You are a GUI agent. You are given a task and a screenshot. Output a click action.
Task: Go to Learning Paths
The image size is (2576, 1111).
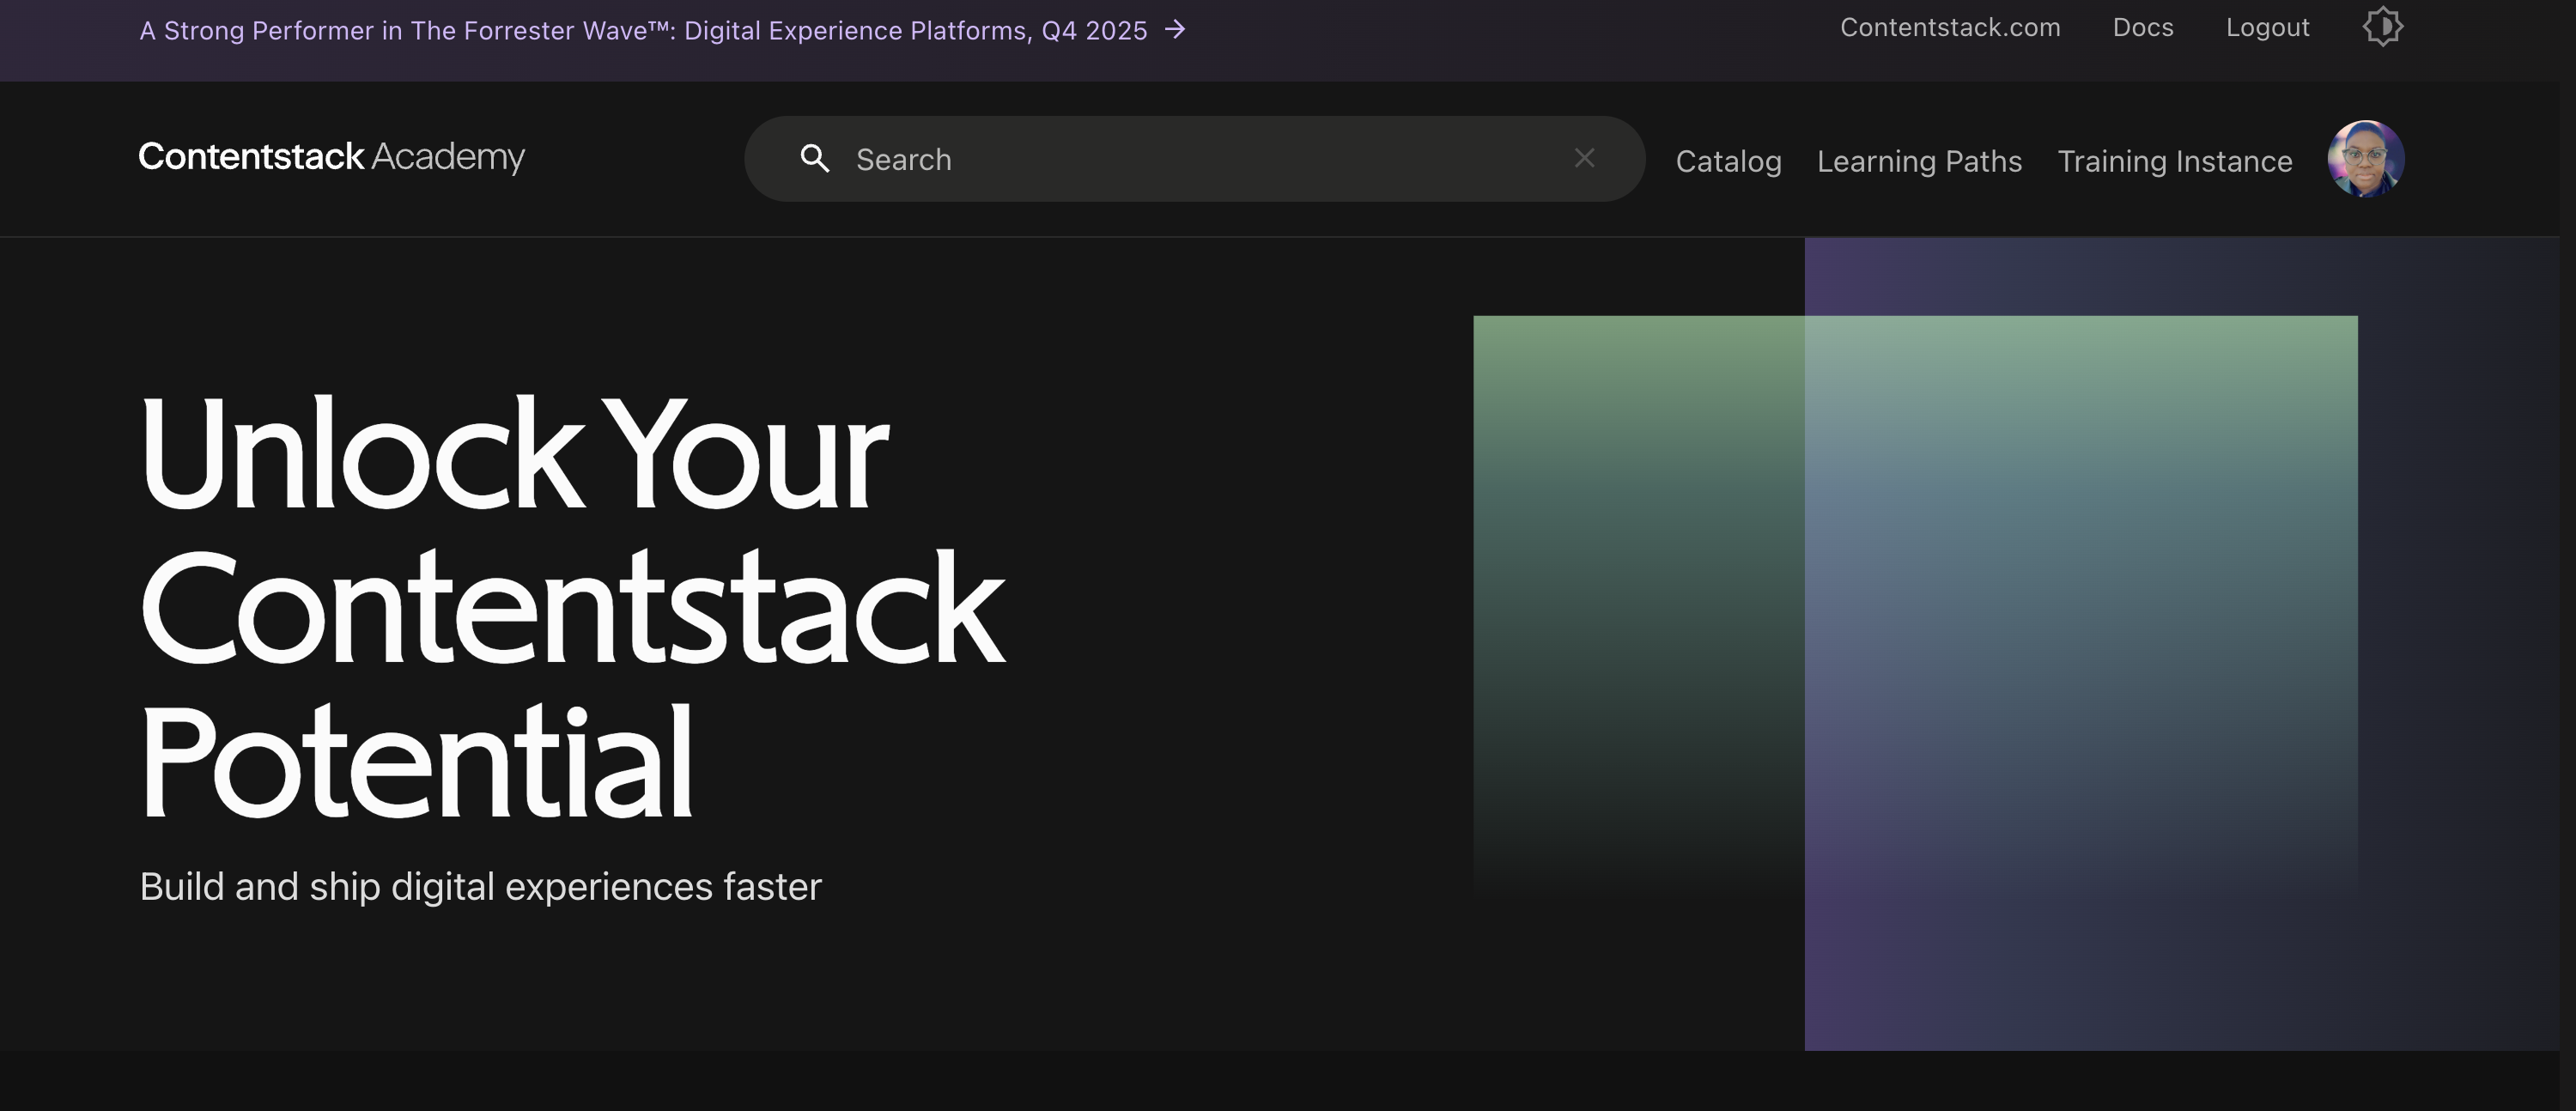[x=1919, y=161]
